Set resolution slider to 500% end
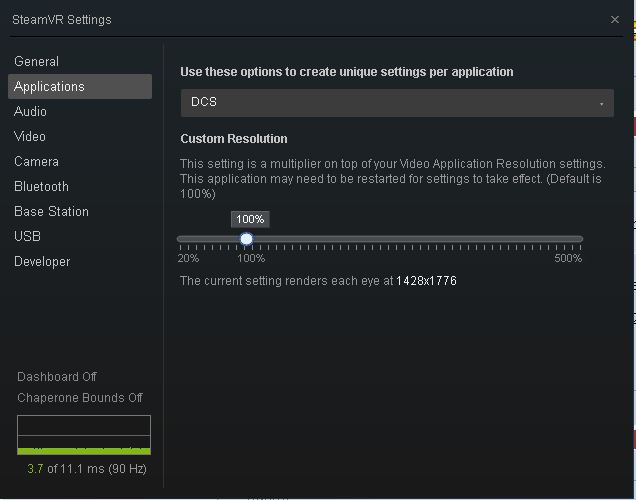This screenshot has height=500, width=636. pos(581,239)
